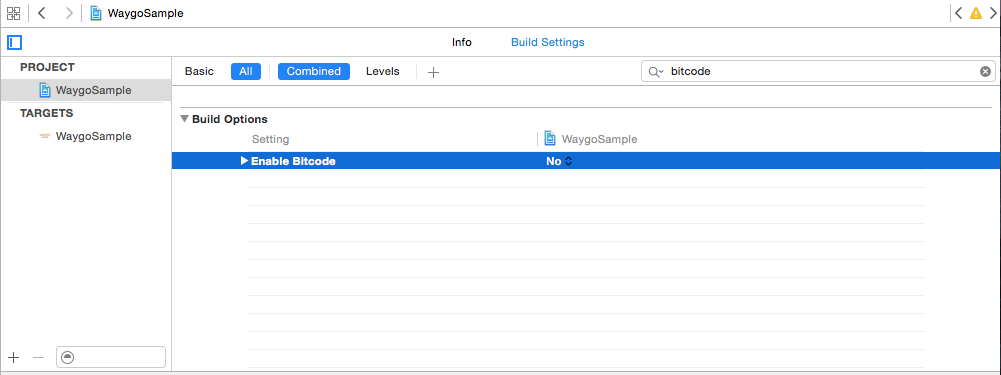
Task: Select the Combined view
Action: (313, 72)
